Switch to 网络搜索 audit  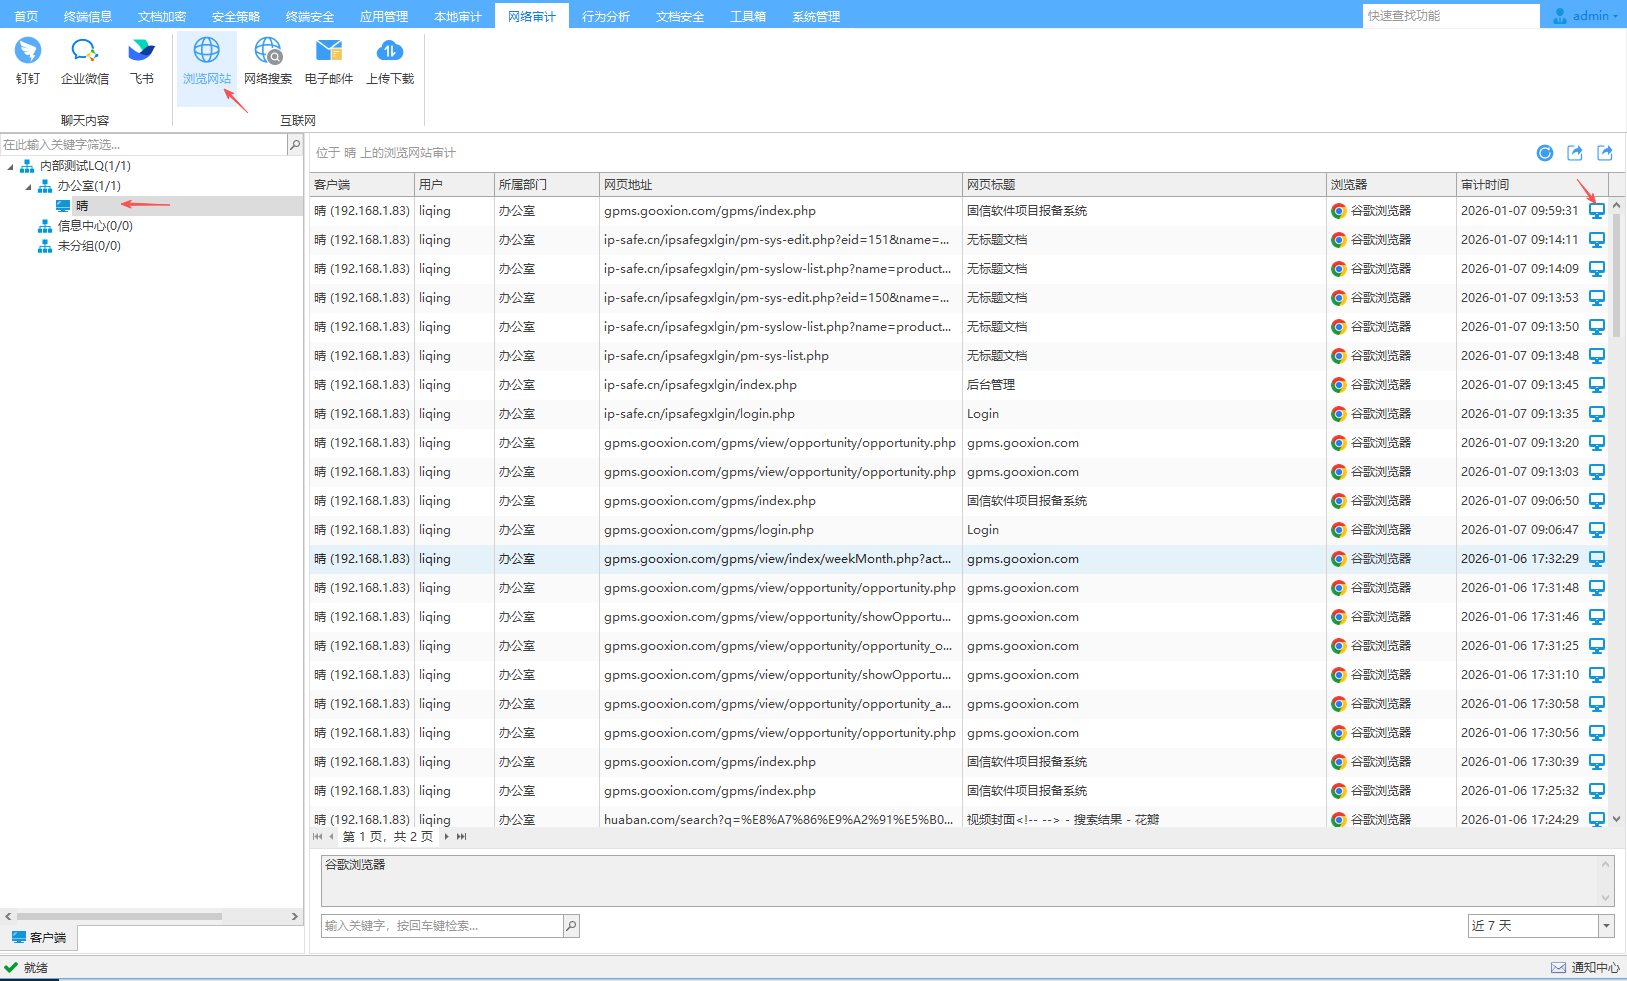coord(268,60)
